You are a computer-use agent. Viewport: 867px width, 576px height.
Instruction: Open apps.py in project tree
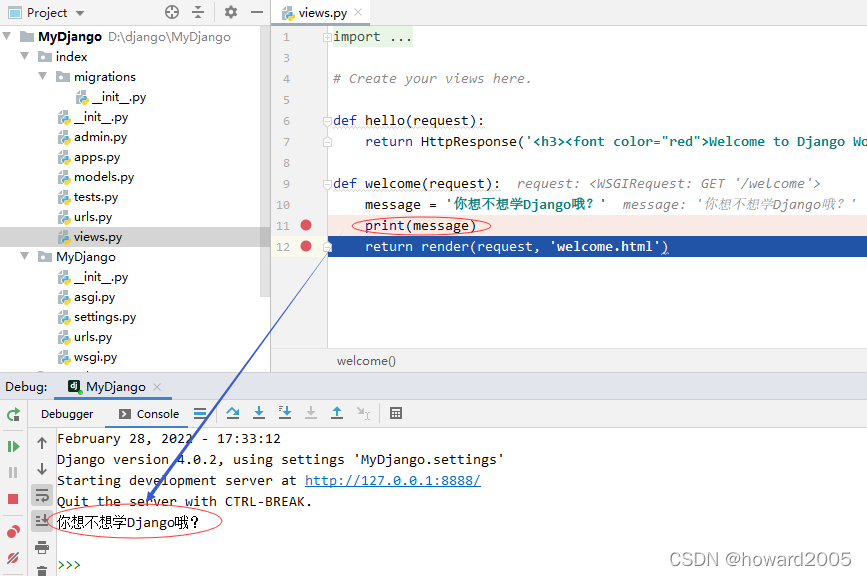coord(90,157)
